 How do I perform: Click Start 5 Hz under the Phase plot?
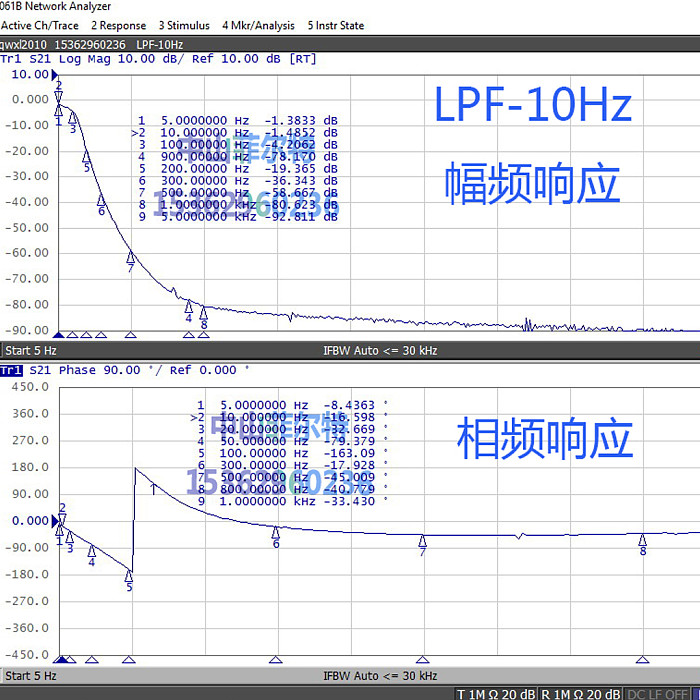31,676
